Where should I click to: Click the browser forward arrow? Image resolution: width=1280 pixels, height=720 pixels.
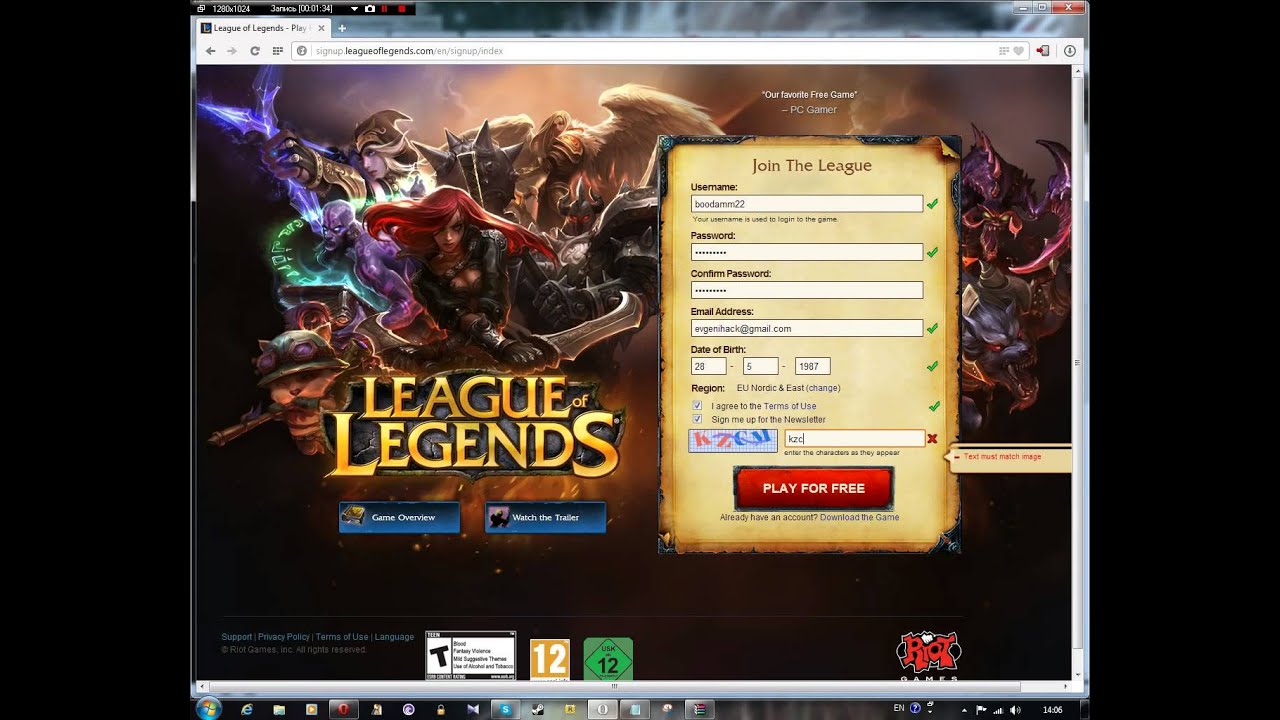coord(232,50)
